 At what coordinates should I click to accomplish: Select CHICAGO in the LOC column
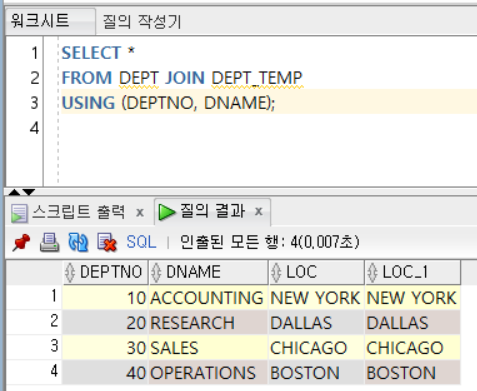(x=316, y=348)
